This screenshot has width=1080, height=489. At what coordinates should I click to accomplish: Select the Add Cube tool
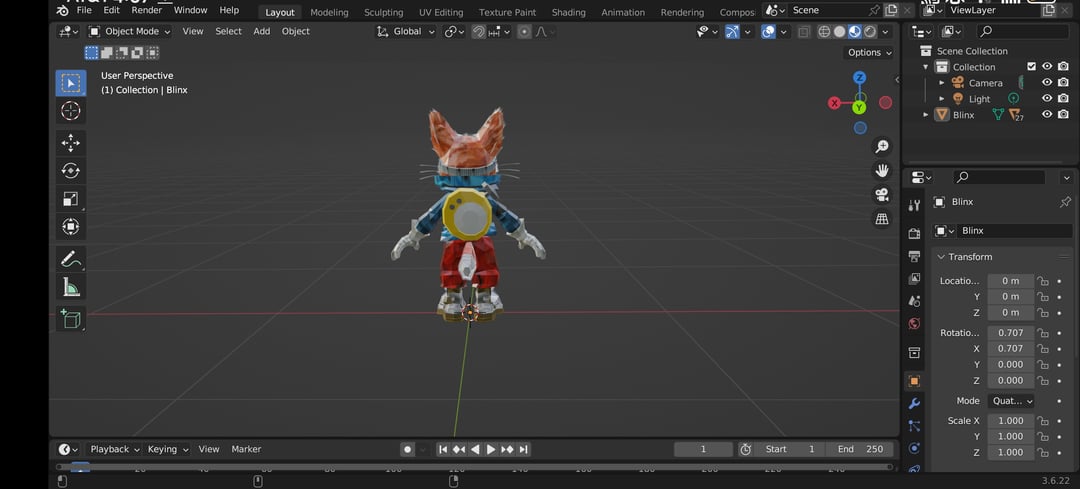pyautogui.click(x=70, y=319)
